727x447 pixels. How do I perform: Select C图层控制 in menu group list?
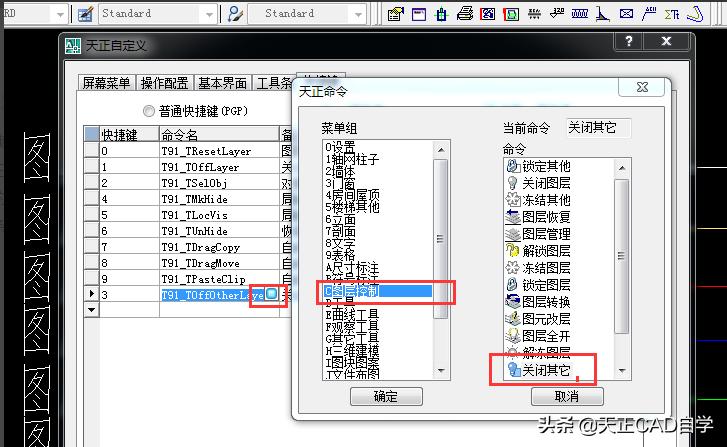[378, 291]
